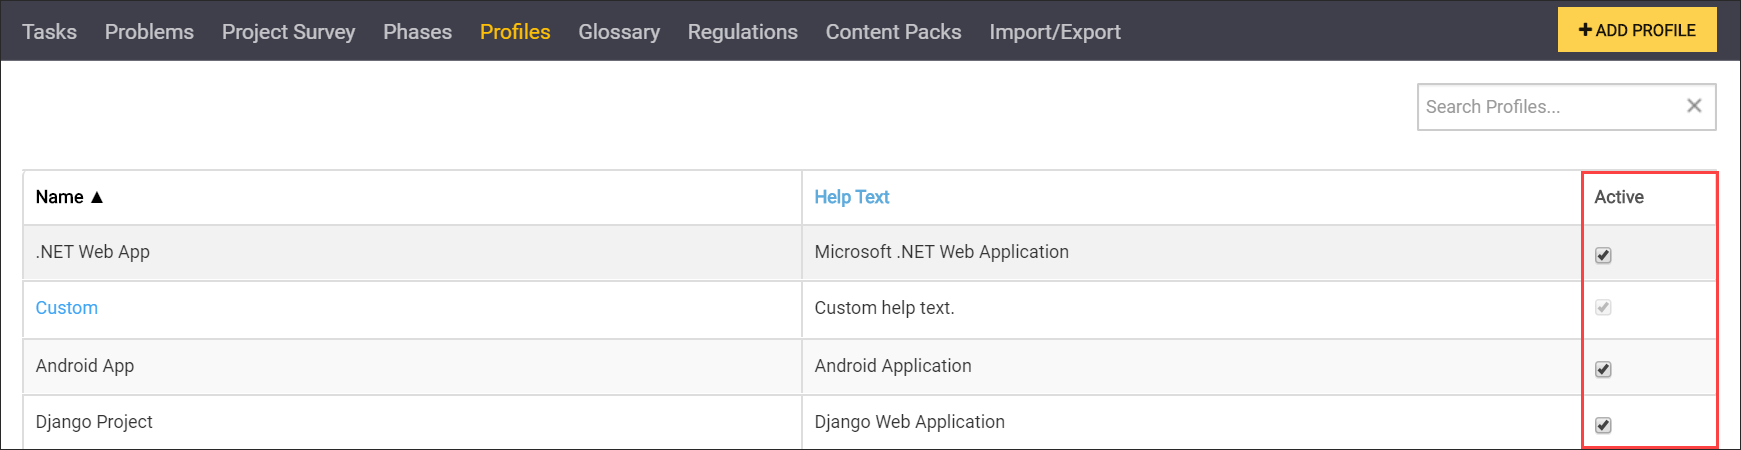Sort by the Help Text column header
The width and height of the screenshot is (1741, 450).
click(x=851, y=197)
